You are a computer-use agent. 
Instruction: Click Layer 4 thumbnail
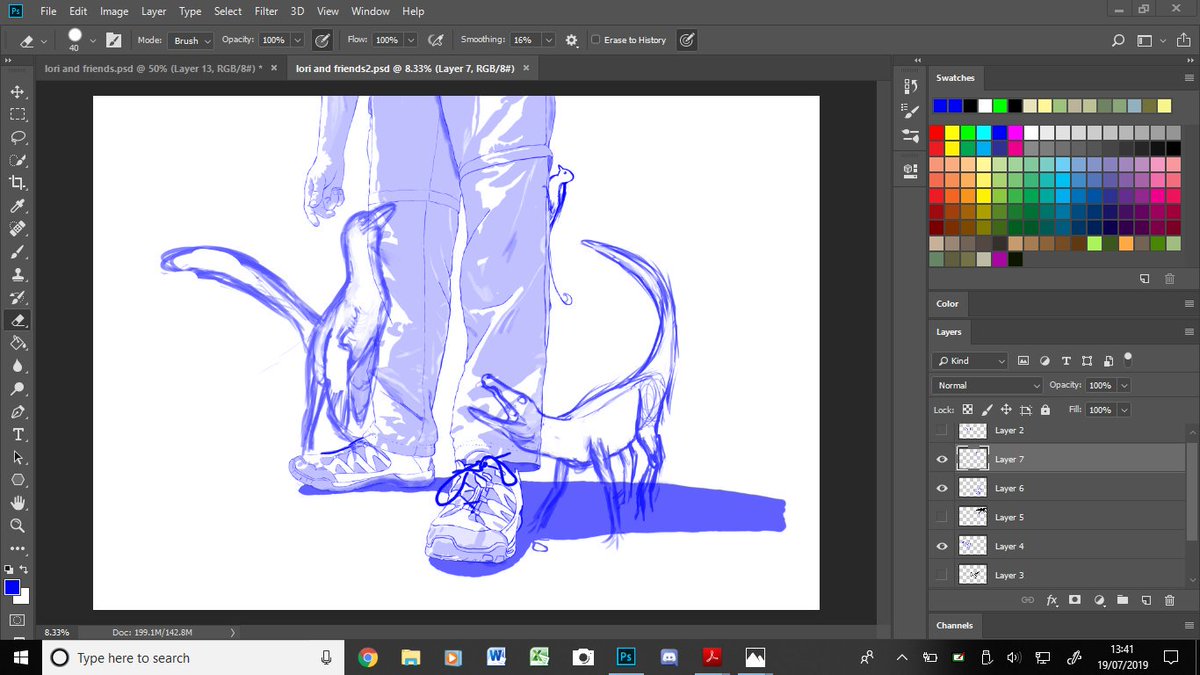(x=972, y=546)
